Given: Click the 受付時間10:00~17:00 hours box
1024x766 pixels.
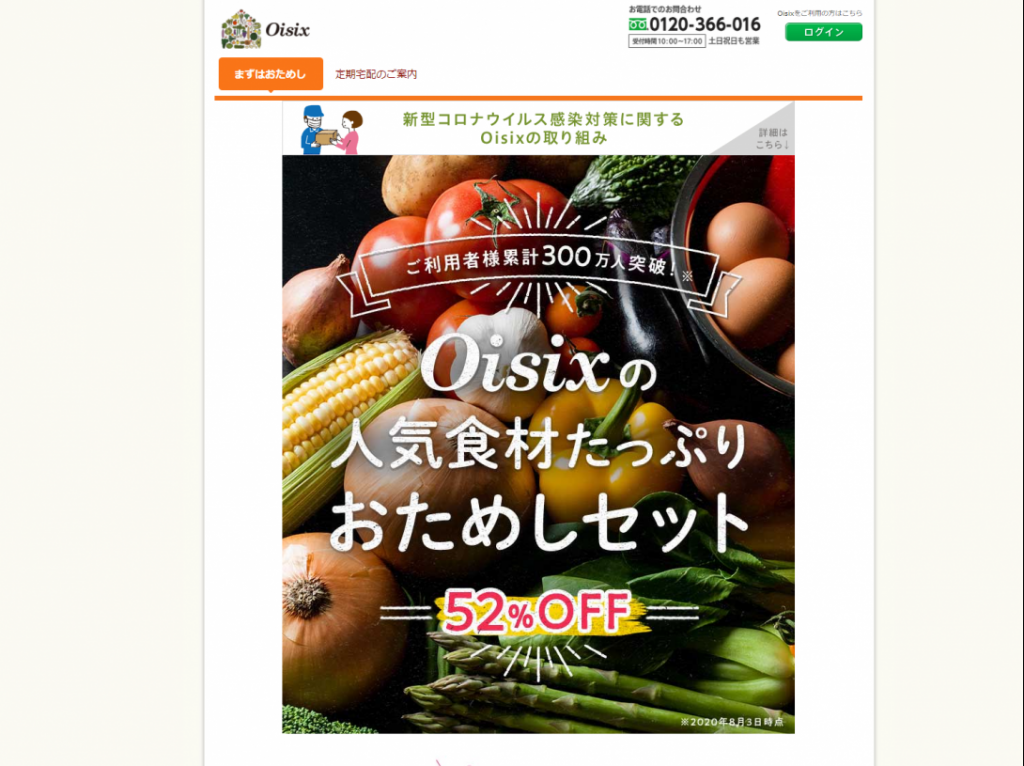Looking at the screenshot, I should [667, 41].
